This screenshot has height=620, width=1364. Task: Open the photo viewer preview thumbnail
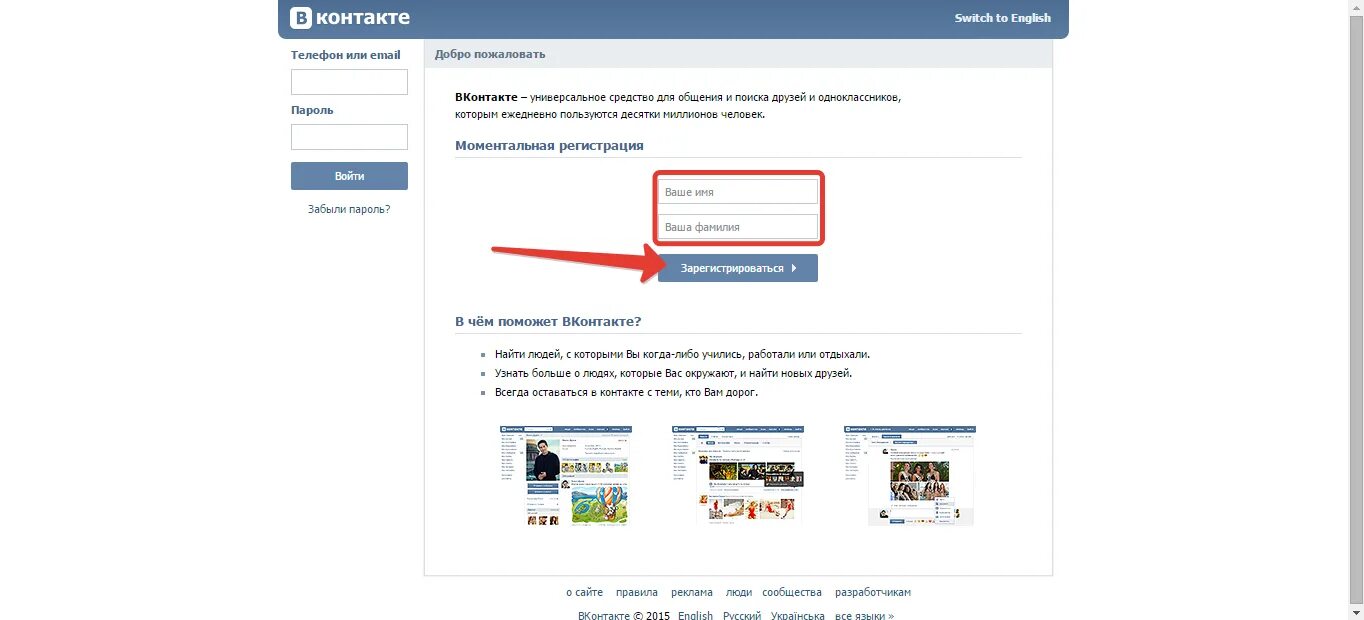910,475
